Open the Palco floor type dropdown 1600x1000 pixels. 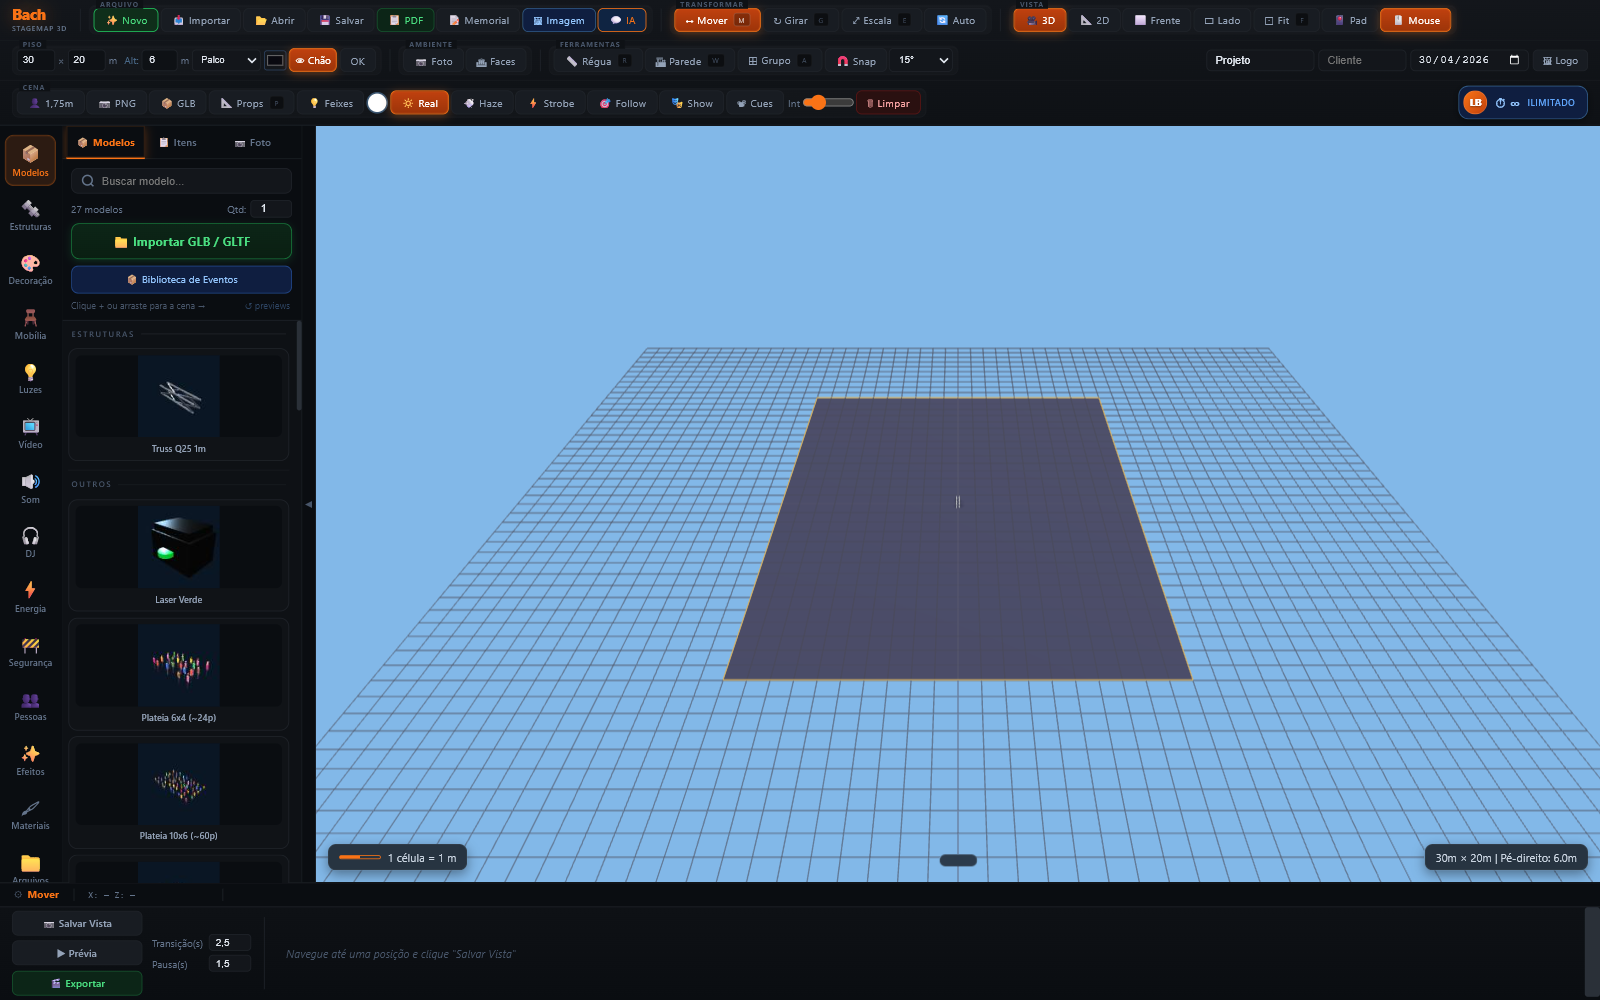228,60
